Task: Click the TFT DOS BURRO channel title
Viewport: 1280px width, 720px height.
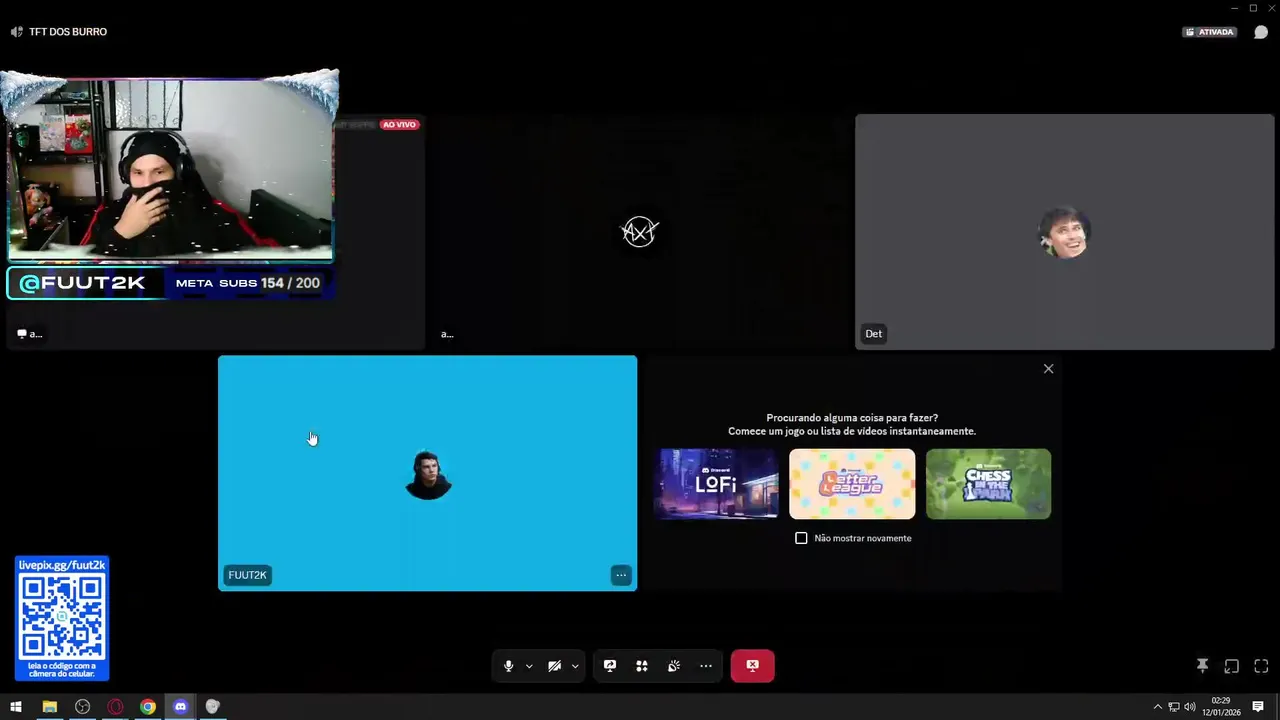Action: point(68,32)
